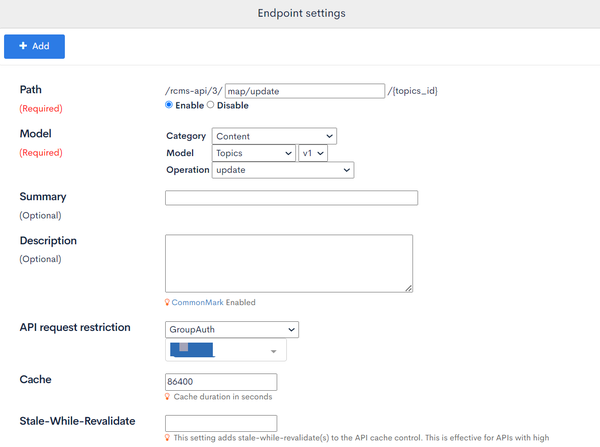Open the CommonMark link
600x447 pixels.
[x=197, y=302]
